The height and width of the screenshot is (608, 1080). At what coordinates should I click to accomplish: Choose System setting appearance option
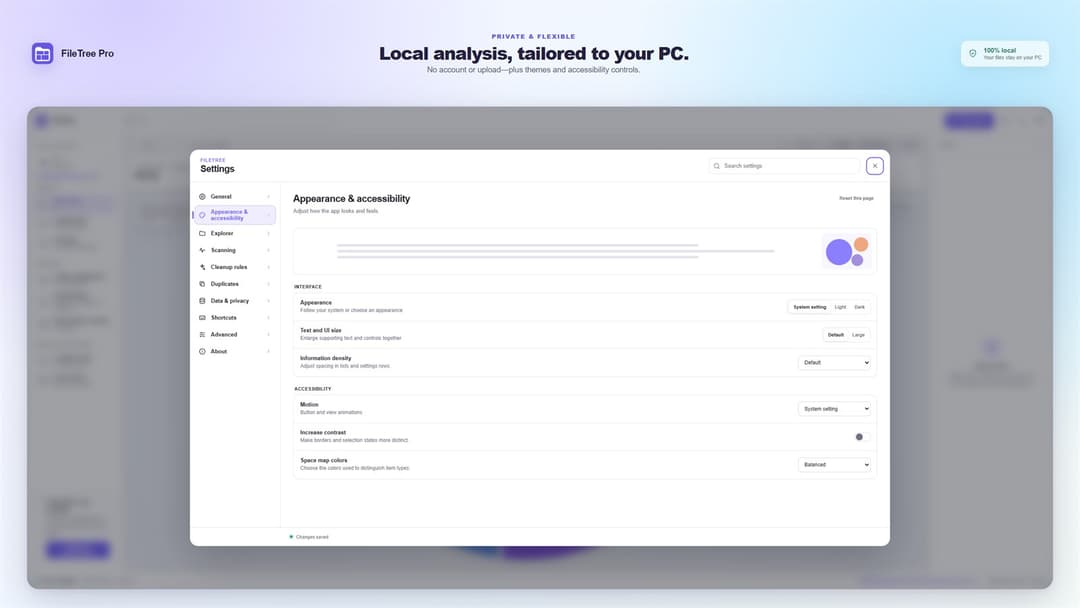pyautogui.click(x=809, y=307)
